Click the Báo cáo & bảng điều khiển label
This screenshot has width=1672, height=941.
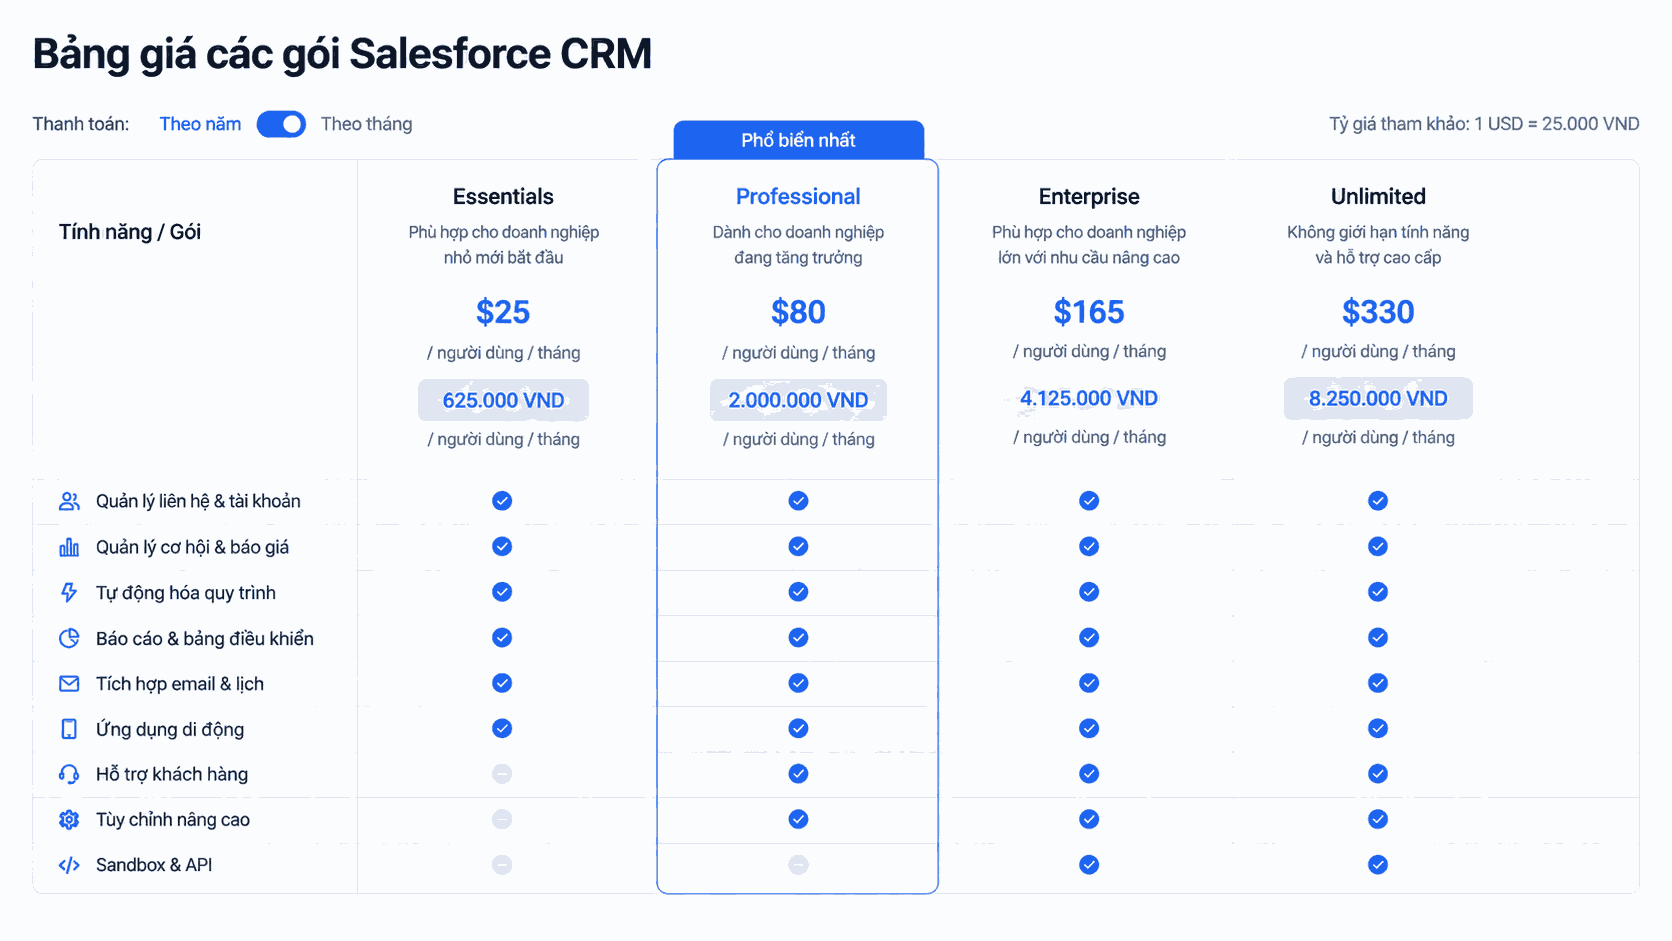(x=205, y=638)
